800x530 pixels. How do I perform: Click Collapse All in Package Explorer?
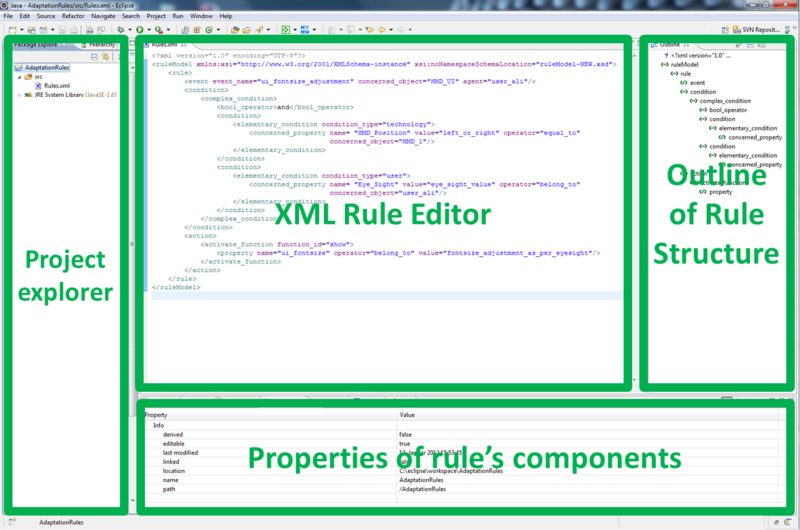tap(92, 58)
